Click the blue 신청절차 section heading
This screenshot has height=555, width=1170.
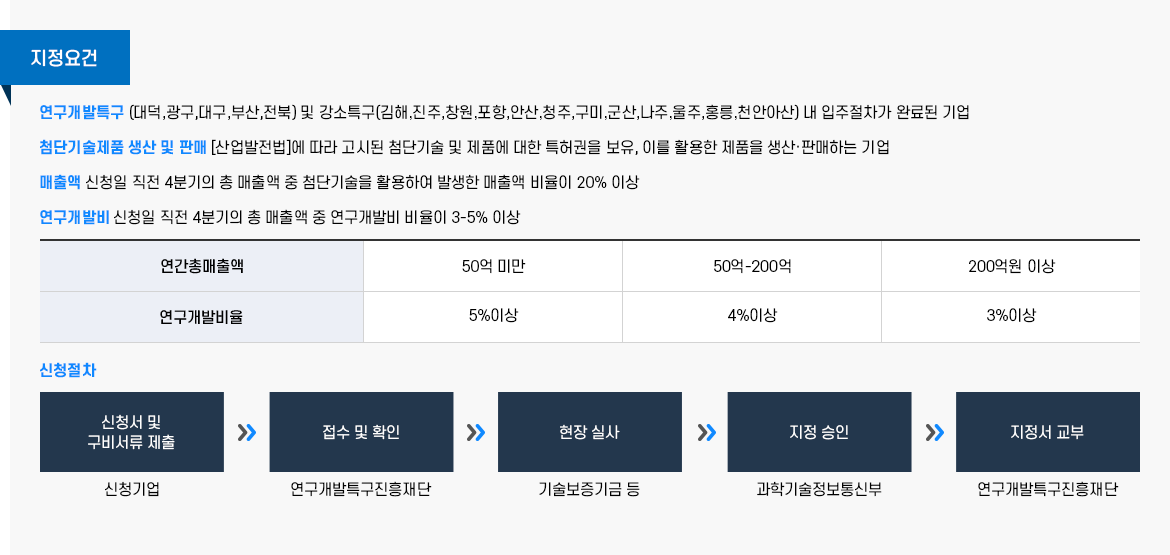coord(68,370)
